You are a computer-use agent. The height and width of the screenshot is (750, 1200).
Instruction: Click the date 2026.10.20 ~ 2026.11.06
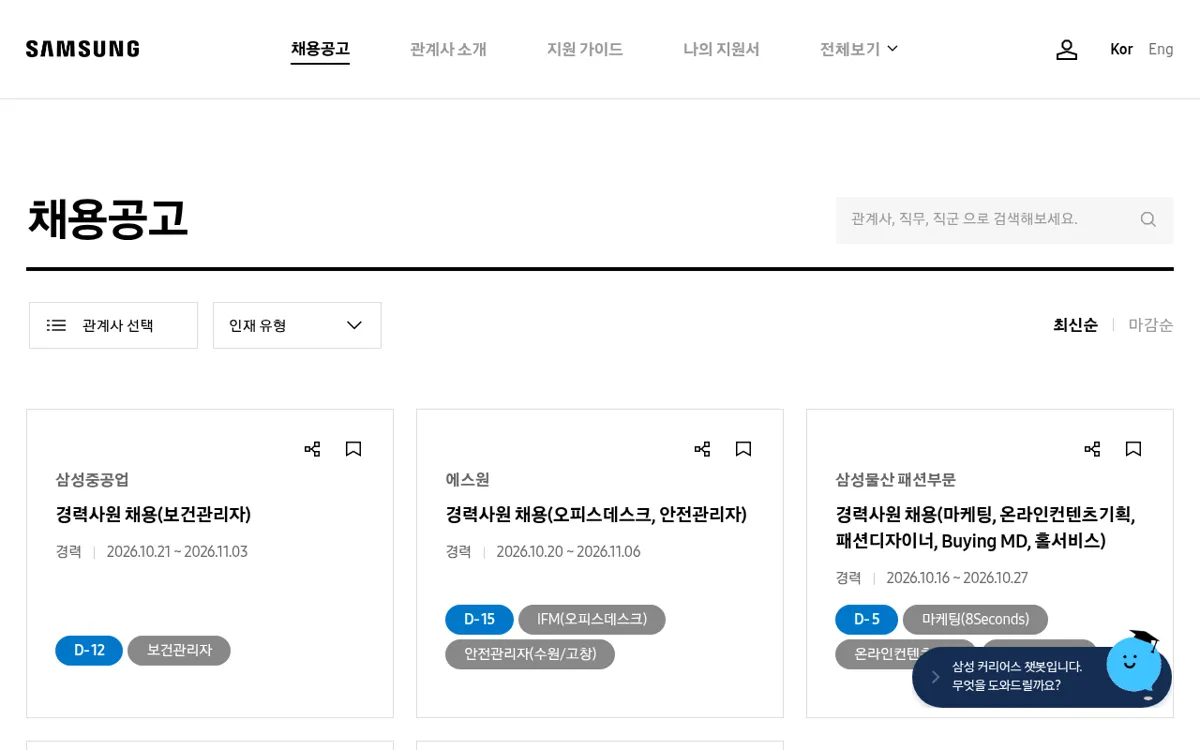point(568,551)
